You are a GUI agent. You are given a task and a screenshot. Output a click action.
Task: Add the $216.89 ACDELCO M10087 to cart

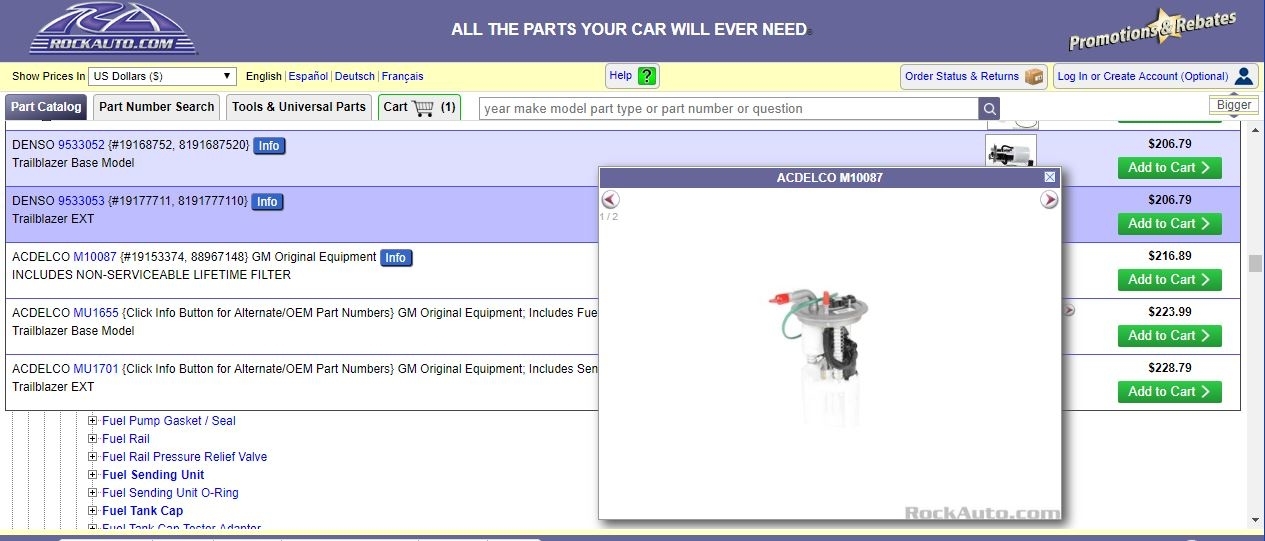(x=1169, y=280)
